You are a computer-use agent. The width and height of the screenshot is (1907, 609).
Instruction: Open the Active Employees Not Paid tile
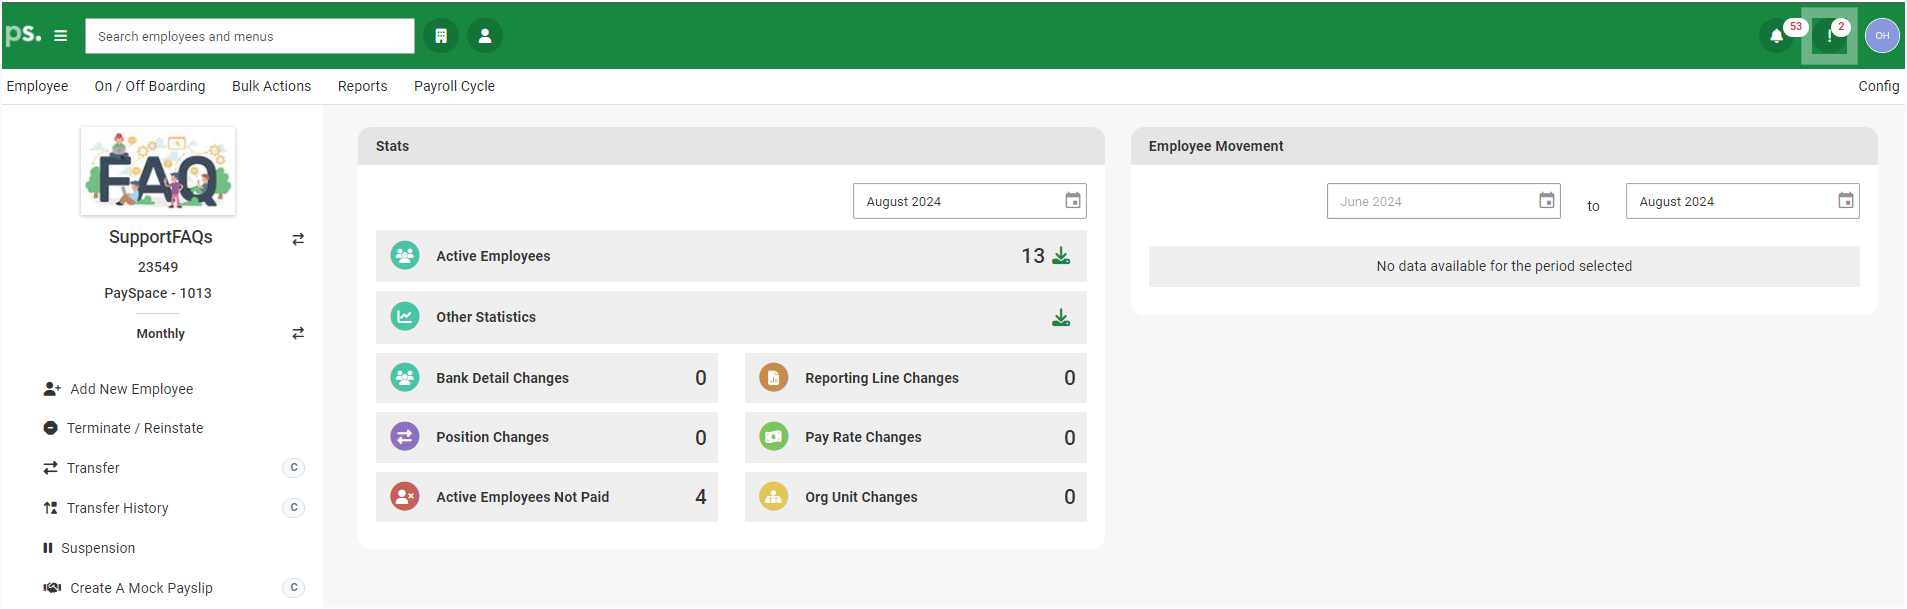546,497
